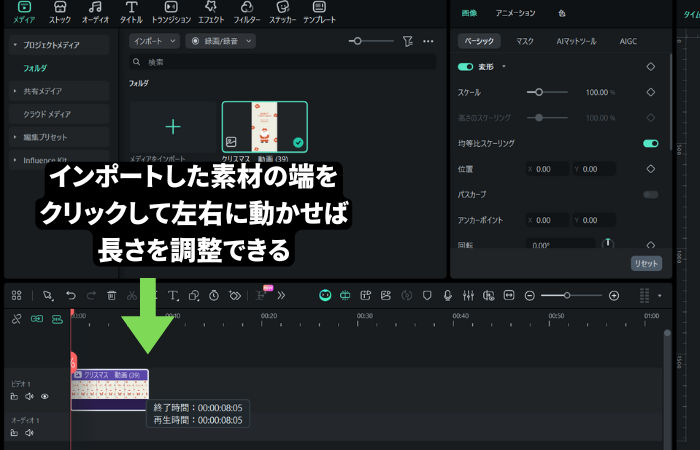The height and width of the screenshot is (450, 700).
Task: Open the トランジション tab
Action: click(x=171, y=12)
